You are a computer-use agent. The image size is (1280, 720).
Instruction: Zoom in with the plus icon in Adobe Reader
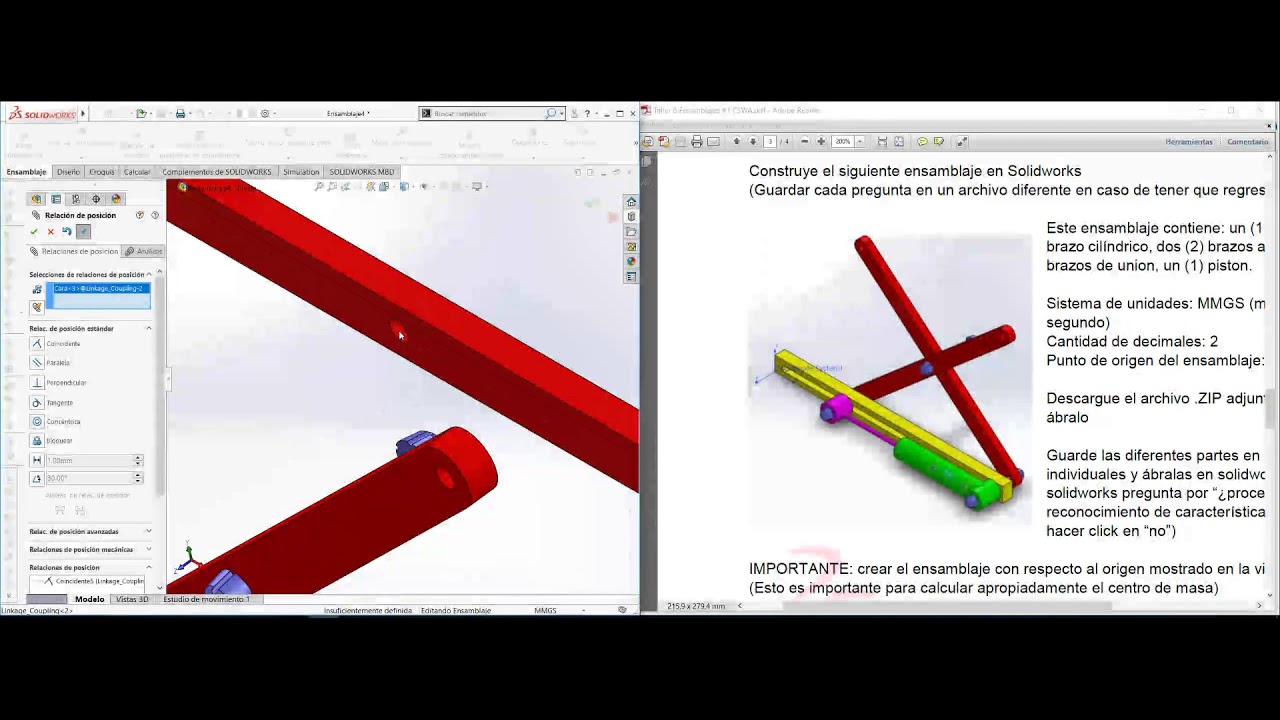click(x=821, y=142)
